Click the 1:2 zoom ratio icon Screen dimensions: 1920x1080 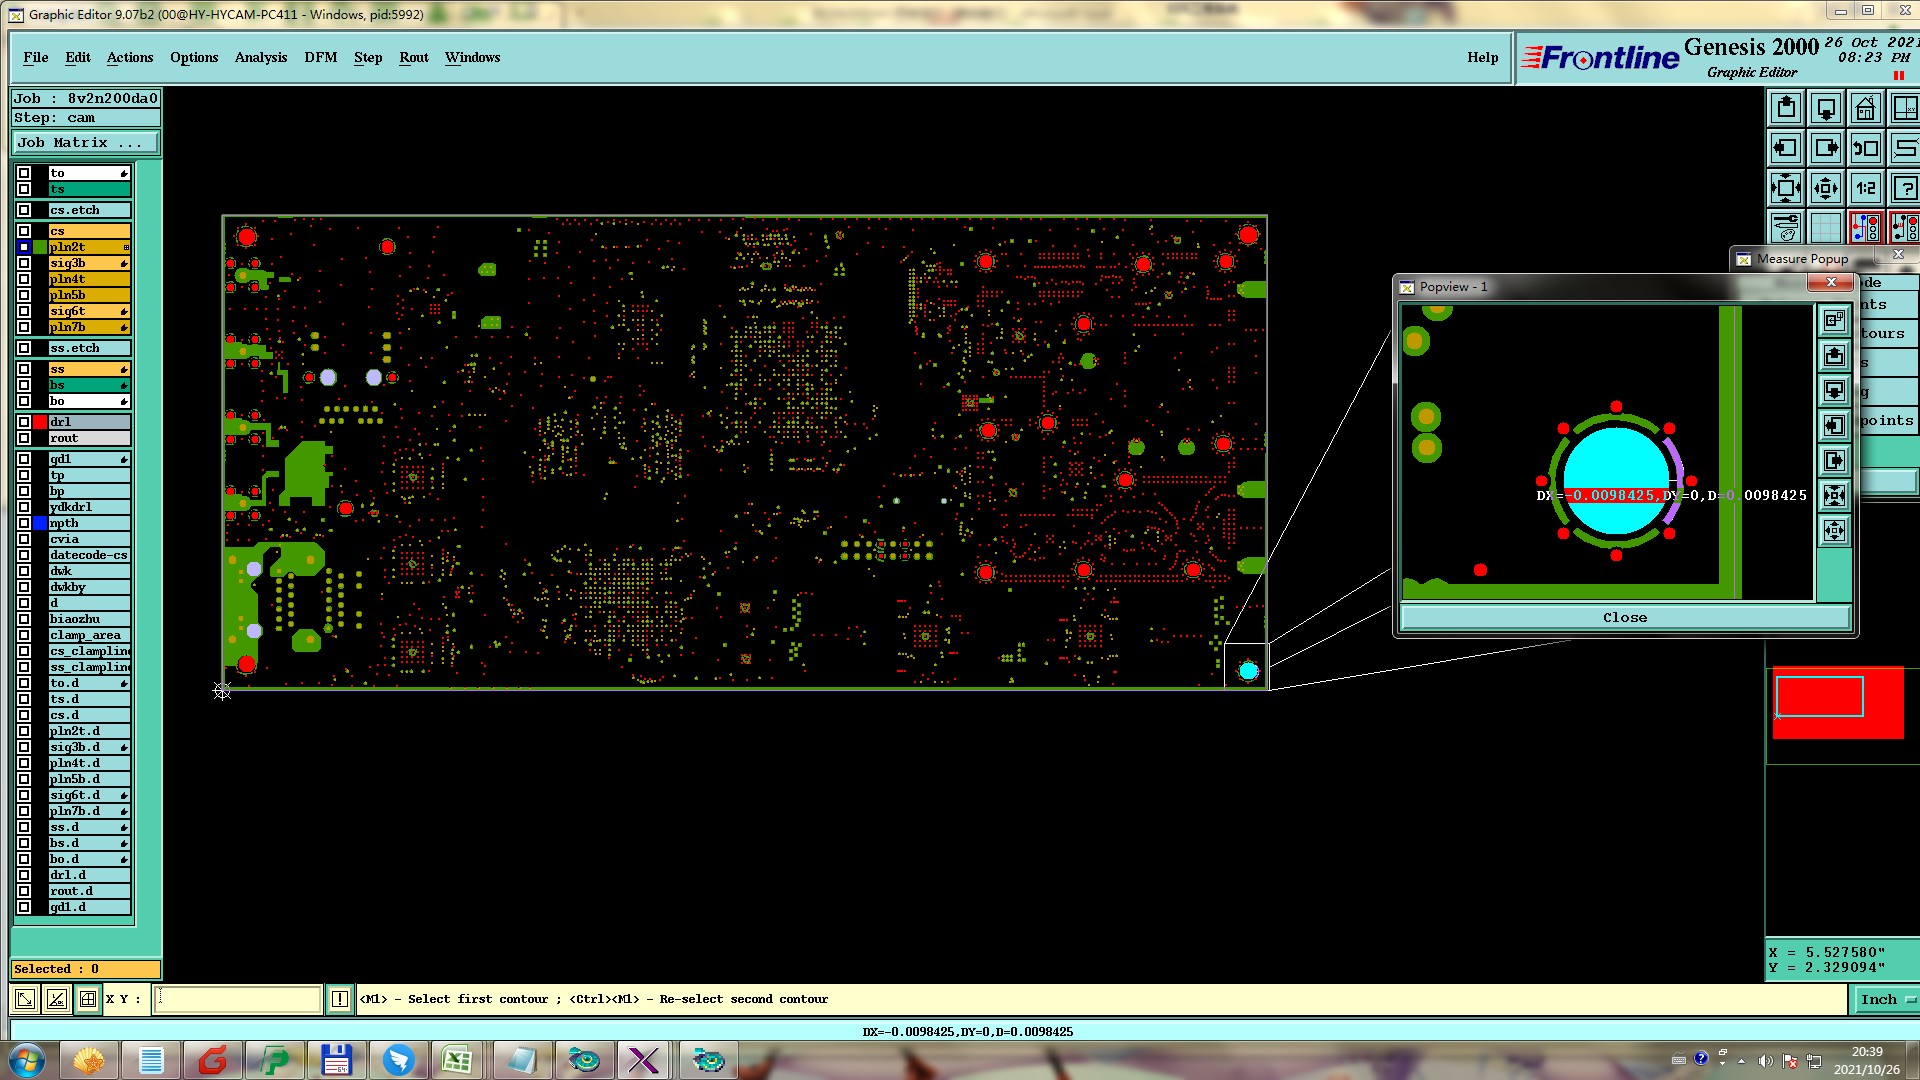(x=1865, y=188)
